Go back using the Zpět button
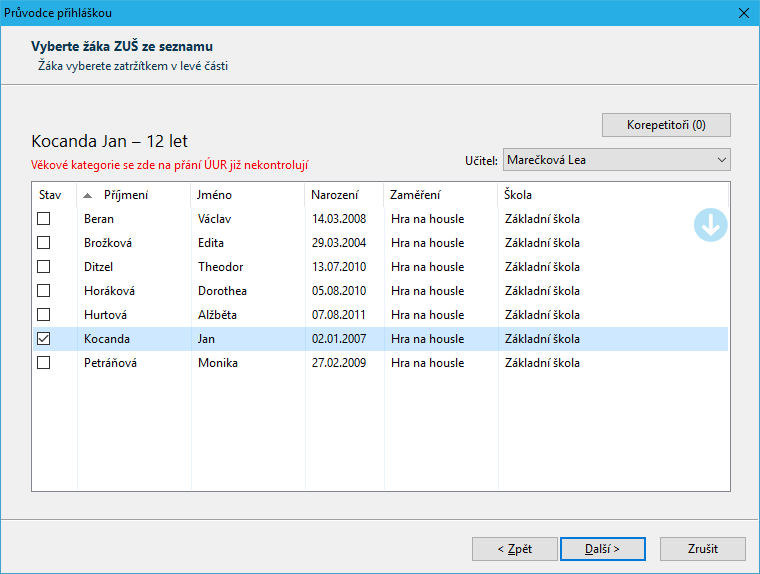 [x=514, y=549]
